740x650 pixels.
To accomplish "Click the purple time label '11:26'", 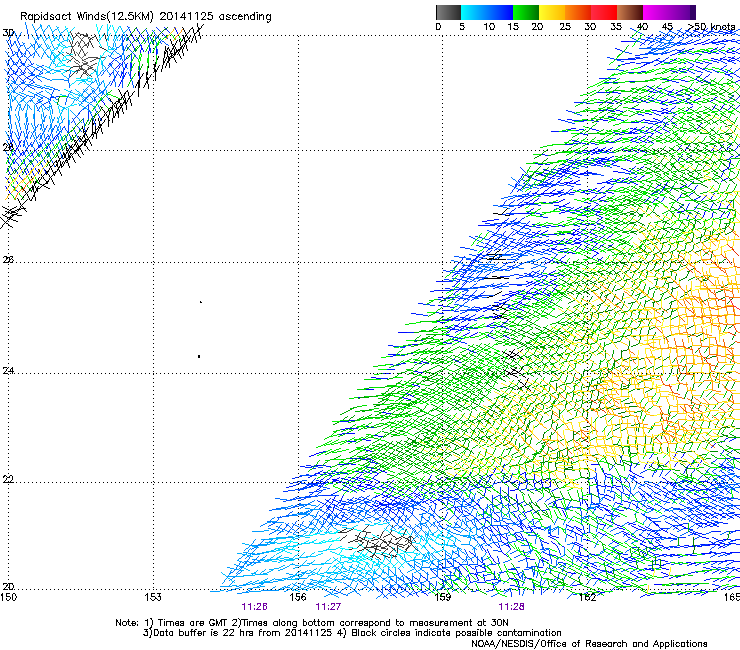I will [254, 607].
